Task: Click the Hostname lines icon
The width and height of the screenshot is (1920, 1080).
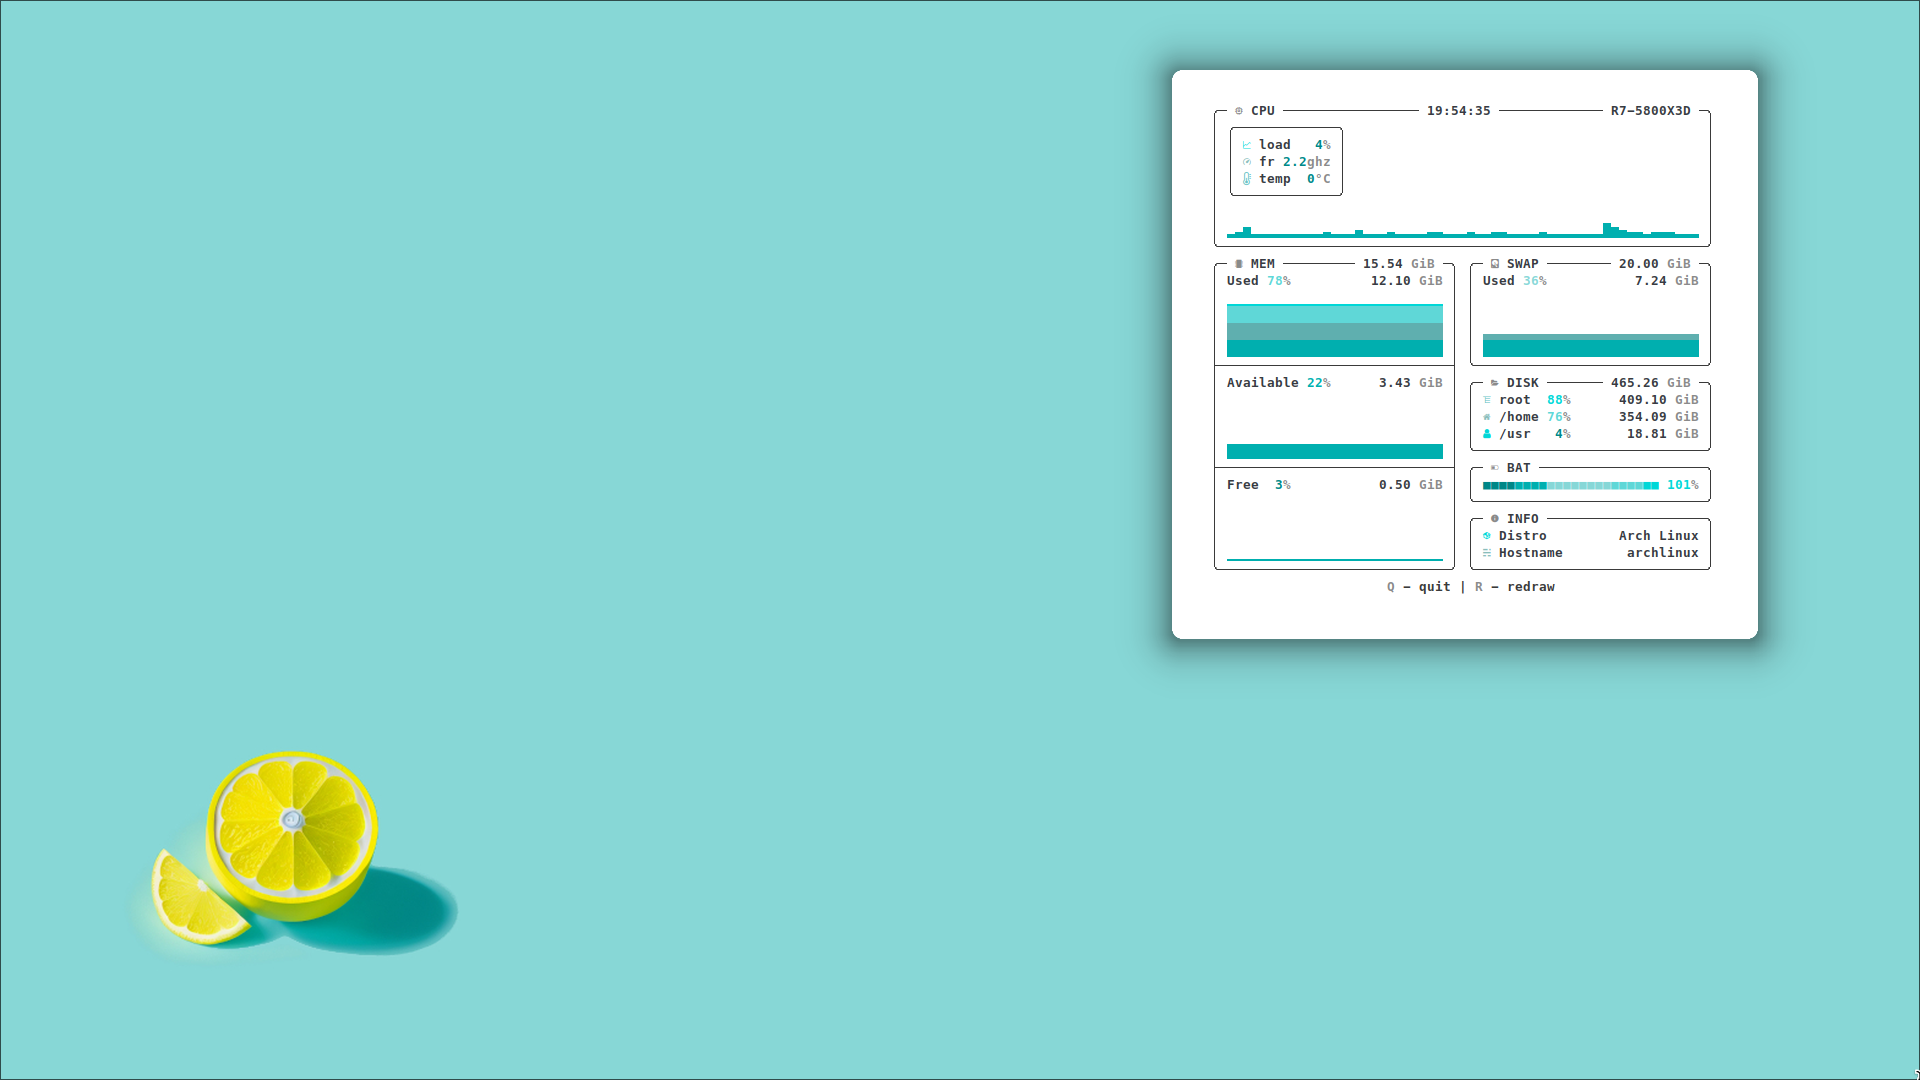Action: point(1487,553)
